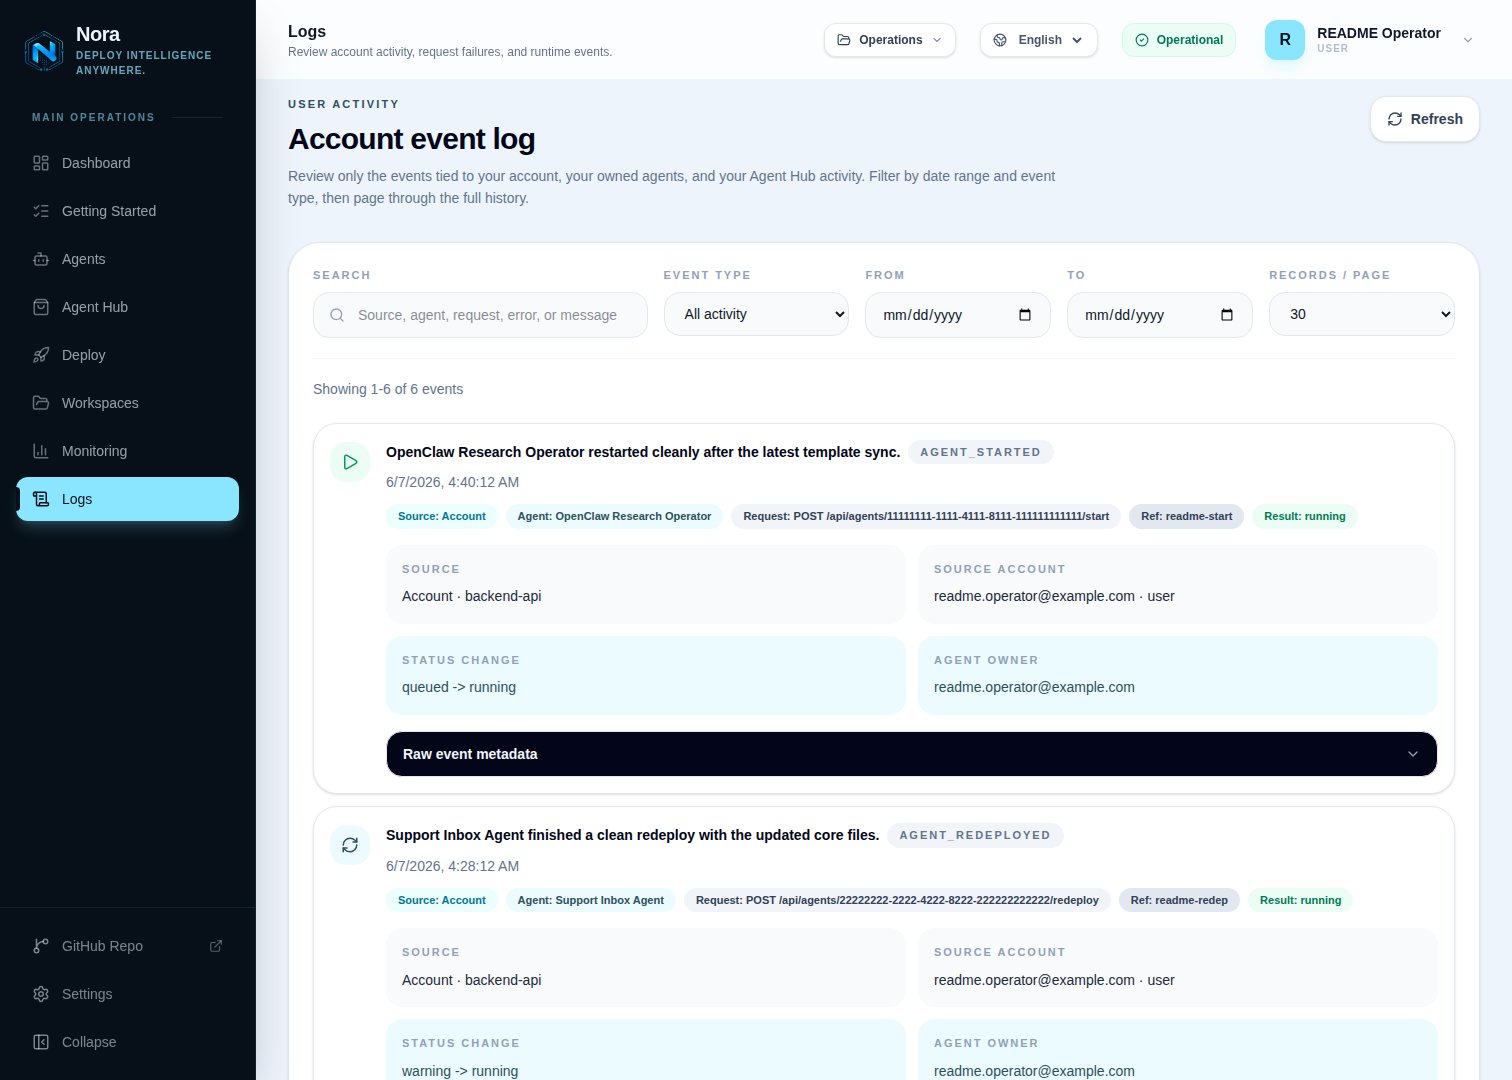Click the Result: running chip of OpenClaw event
The image size is (1512, 1080).
[x=1305, y=516]
